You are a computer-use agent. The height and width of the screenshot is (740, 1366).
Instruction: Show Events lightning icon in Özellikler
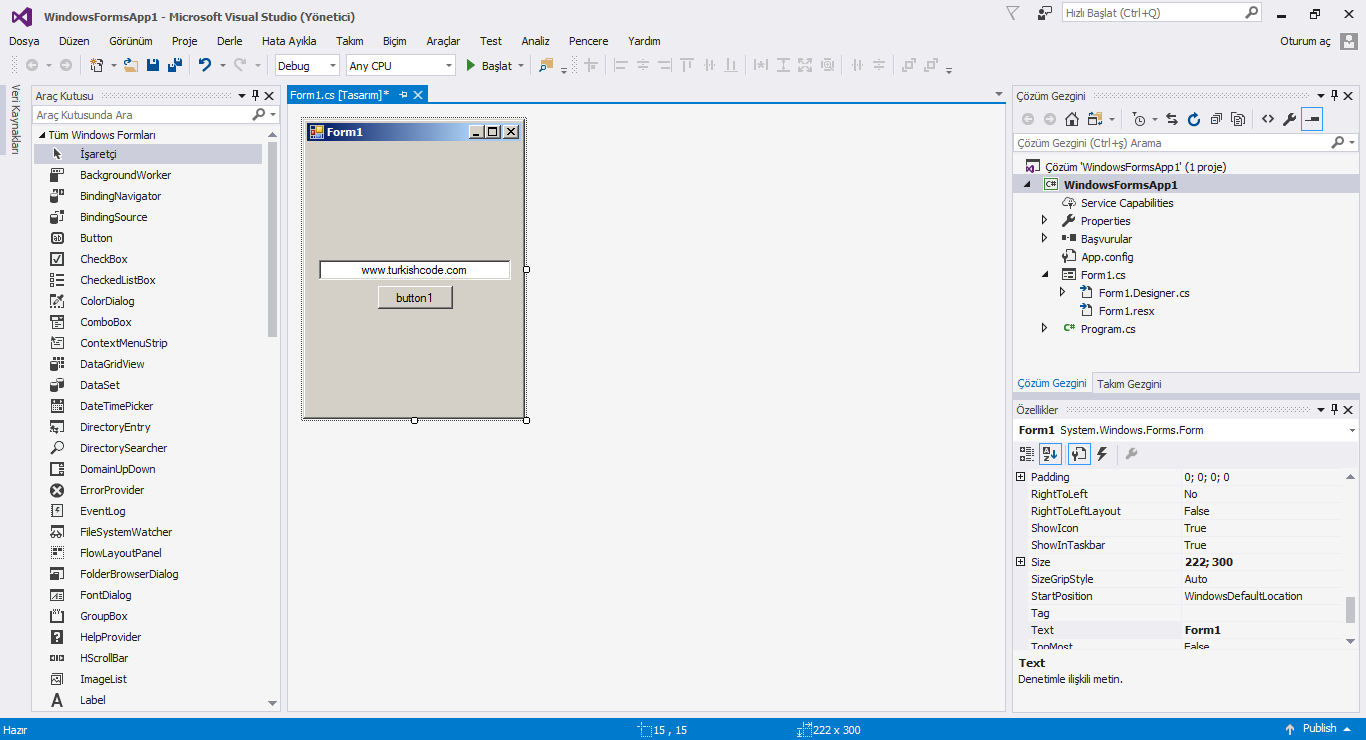pos(1102,454)
